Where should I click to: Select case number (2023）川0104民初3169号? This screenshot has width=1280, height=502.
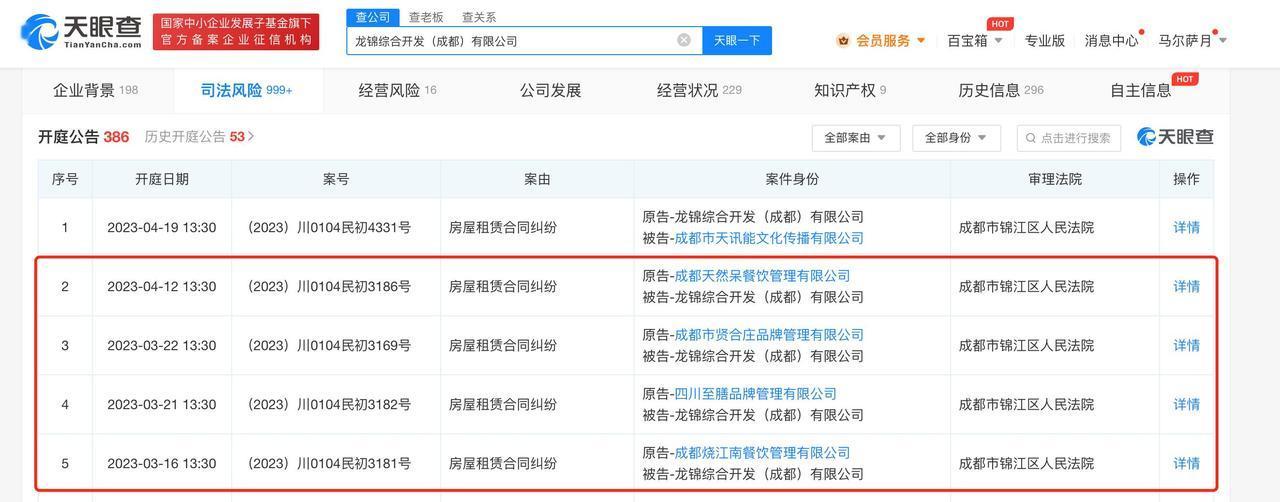[x=328, y=345]
